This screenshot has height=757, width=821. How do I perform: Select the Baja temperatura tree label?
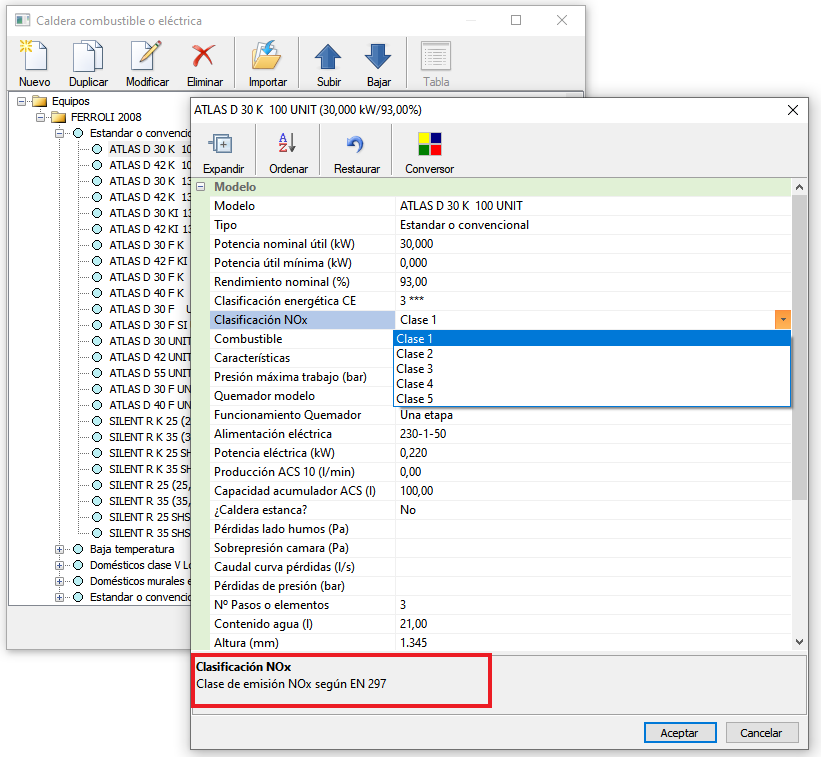[x=132, y=549]
